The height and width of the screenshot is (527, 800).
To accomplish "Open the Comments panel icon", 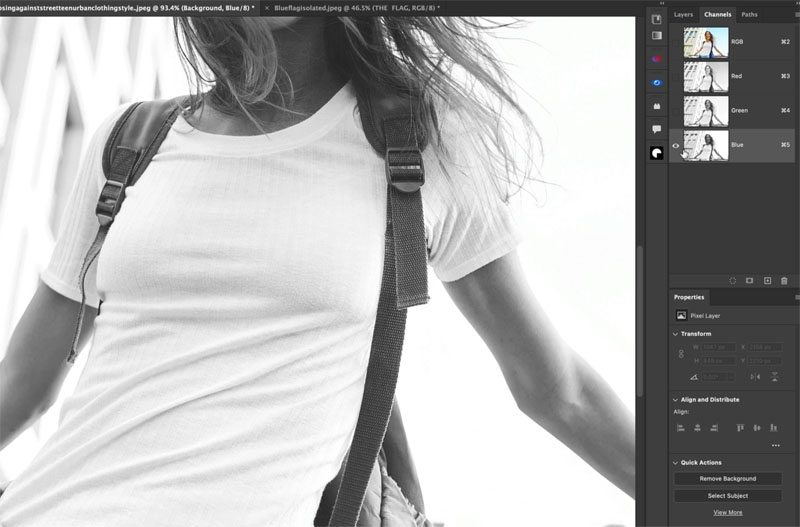I will coord(657,129).
